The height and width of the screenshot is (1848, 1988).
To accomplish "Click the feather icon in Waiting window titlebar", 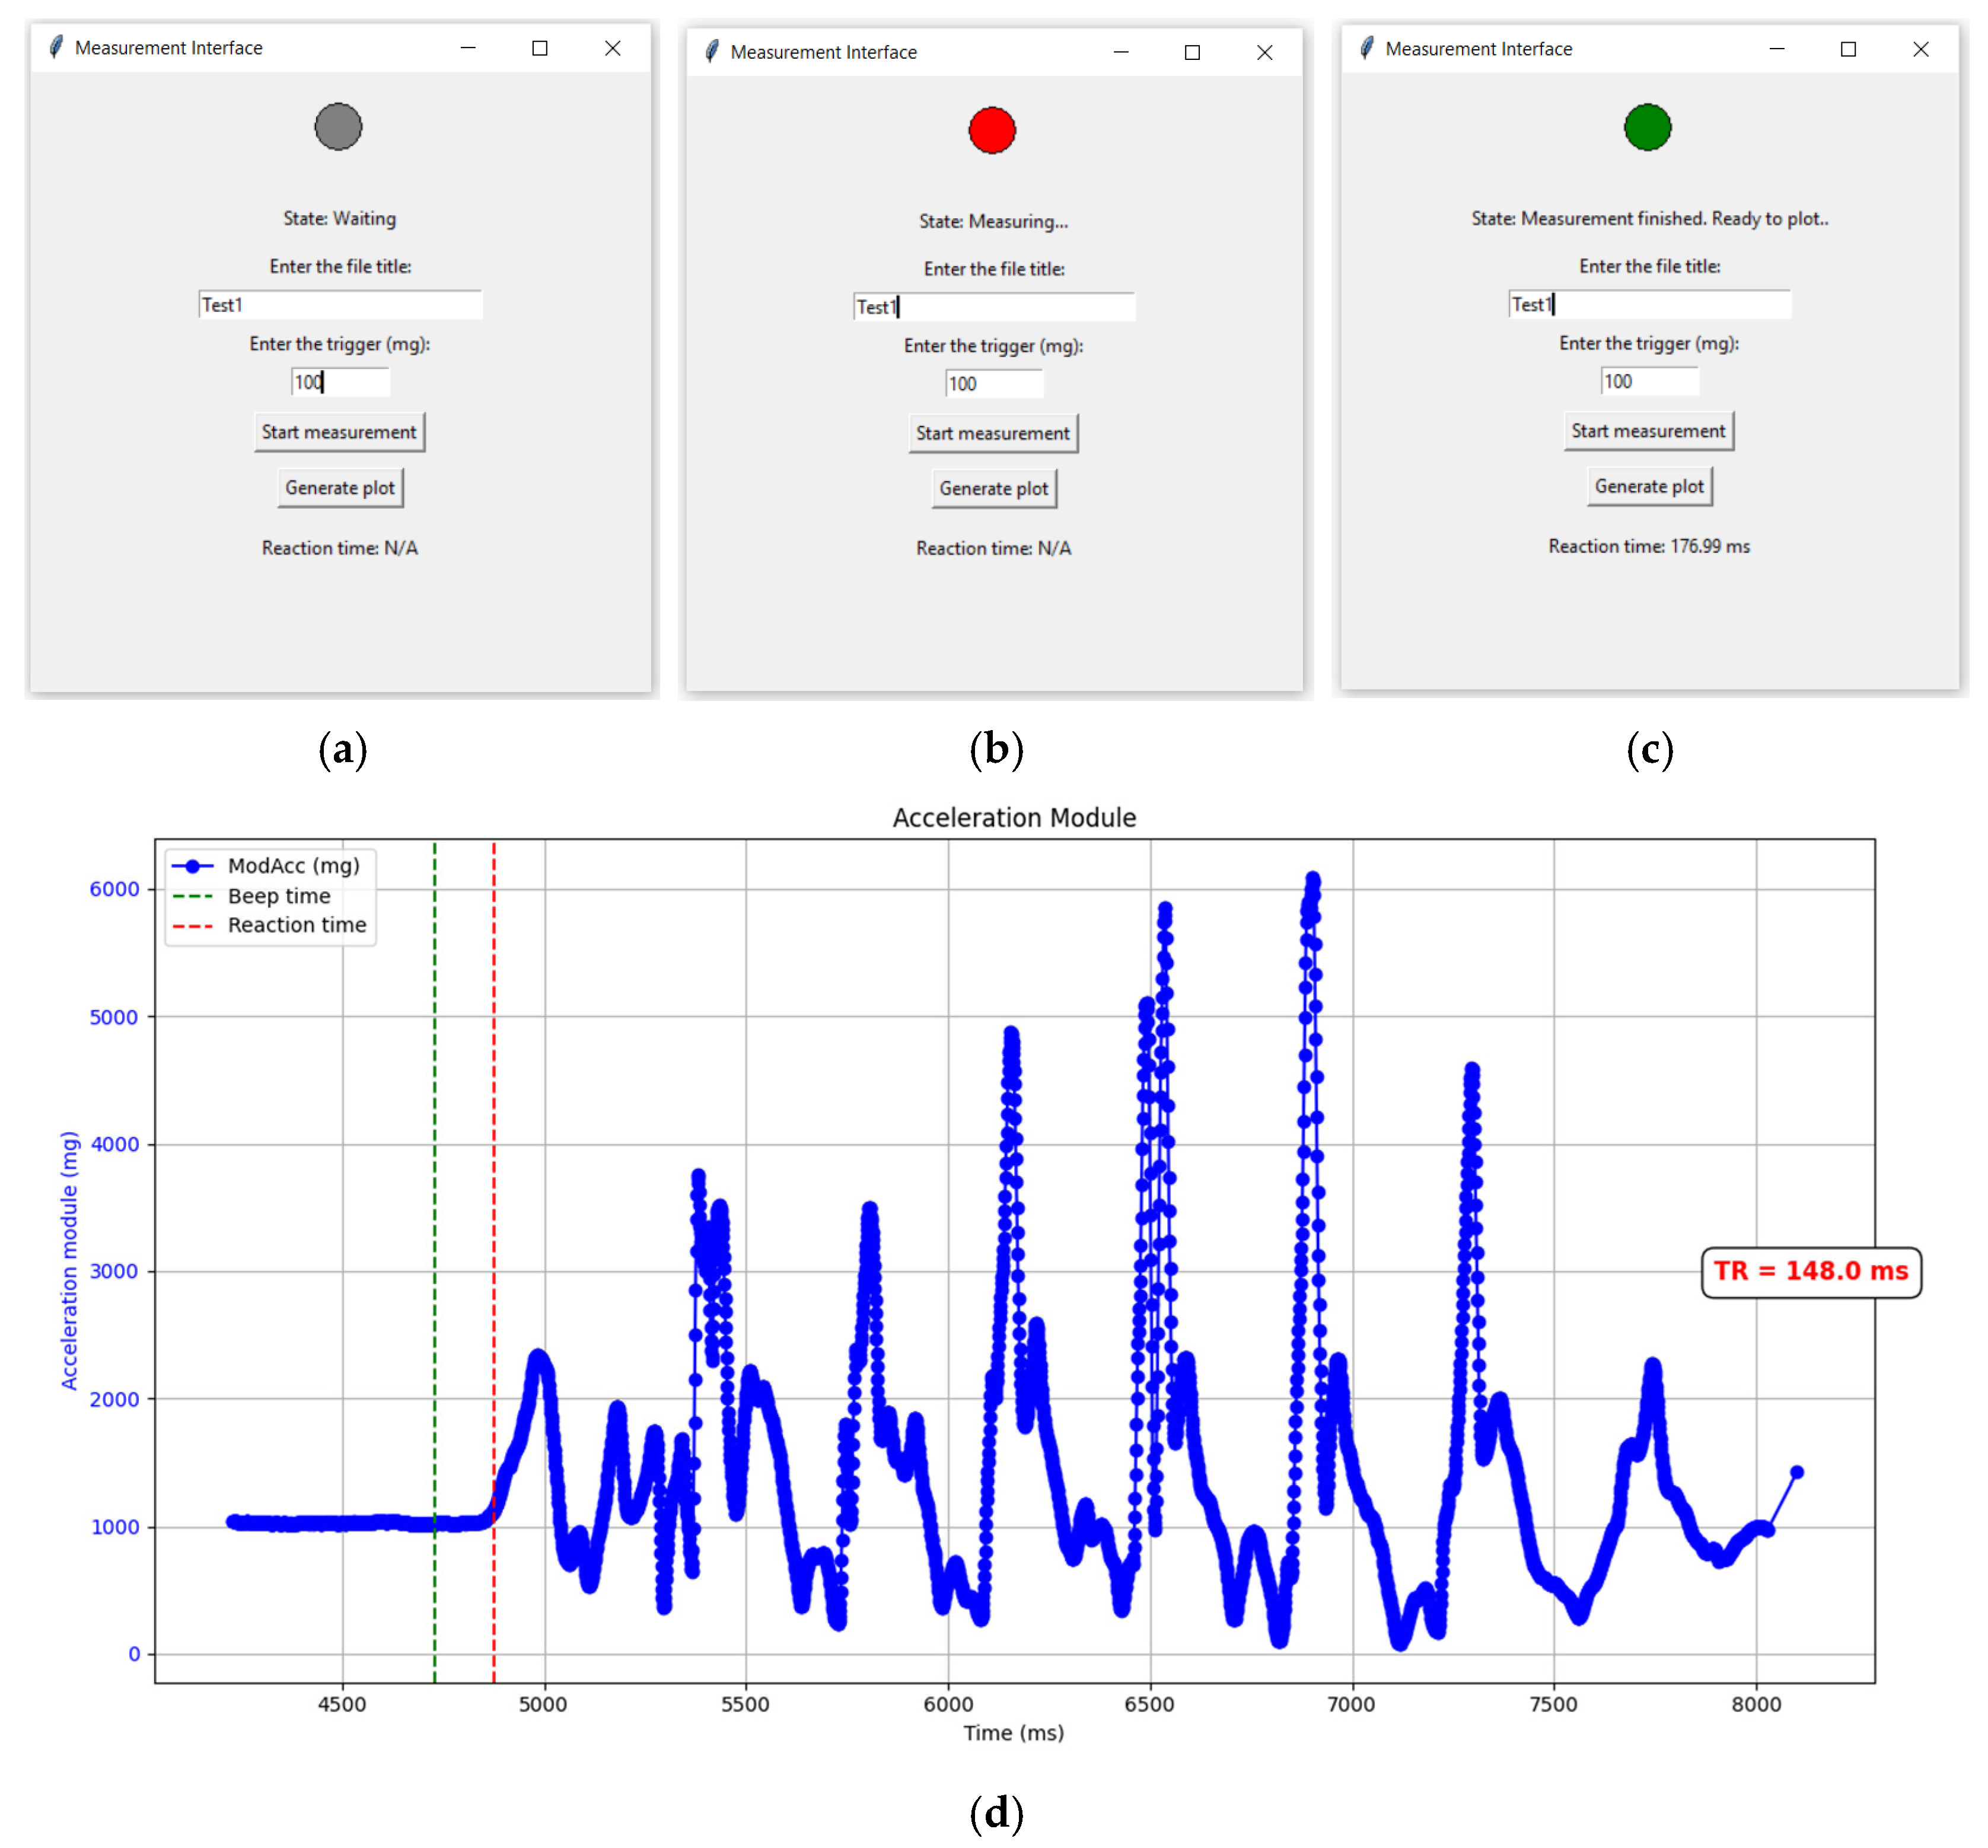I will coord(56,47).
